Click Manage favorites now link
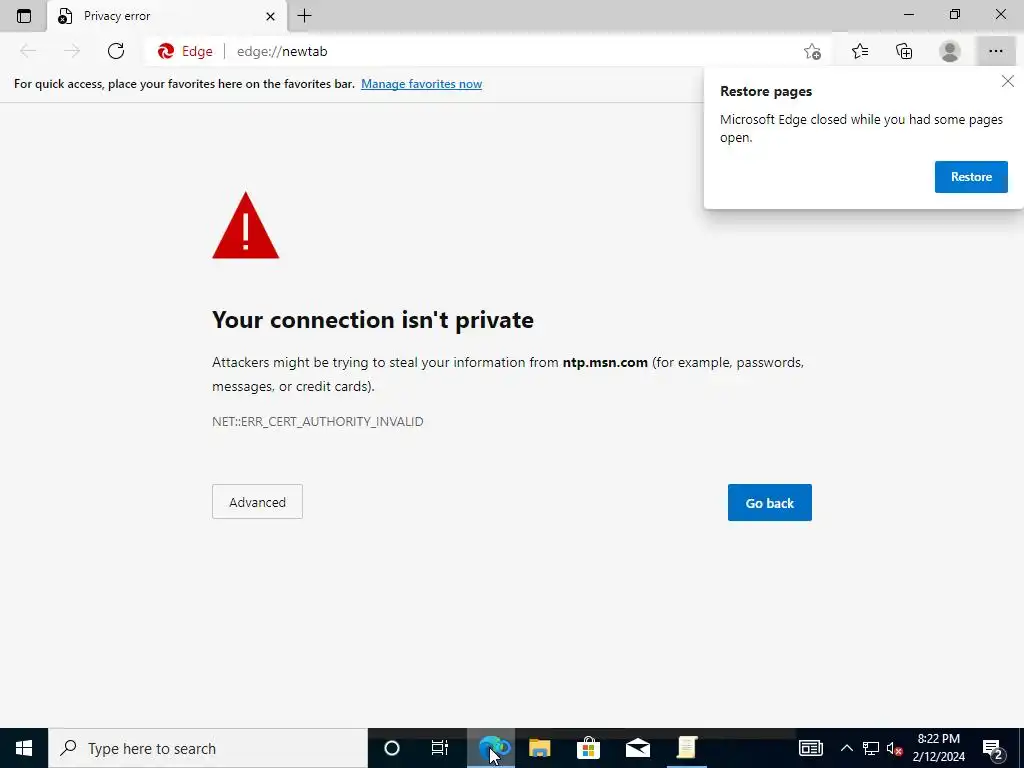1024x768 pixels. coord(421,84)
